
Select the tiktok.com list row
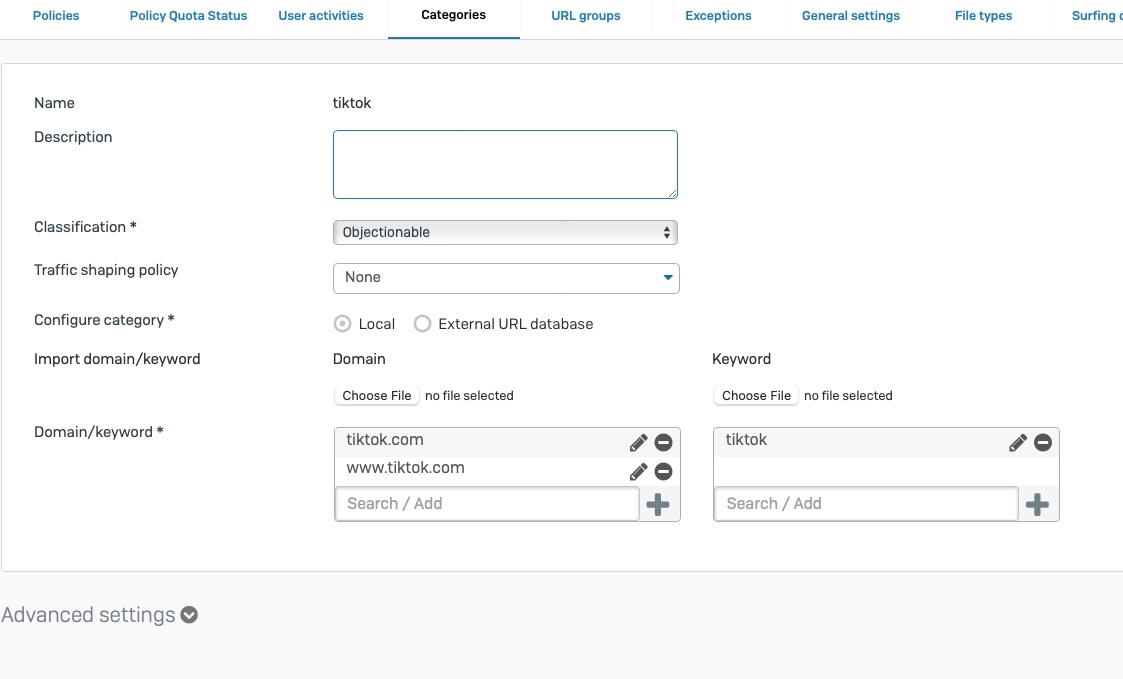(507, 442)
